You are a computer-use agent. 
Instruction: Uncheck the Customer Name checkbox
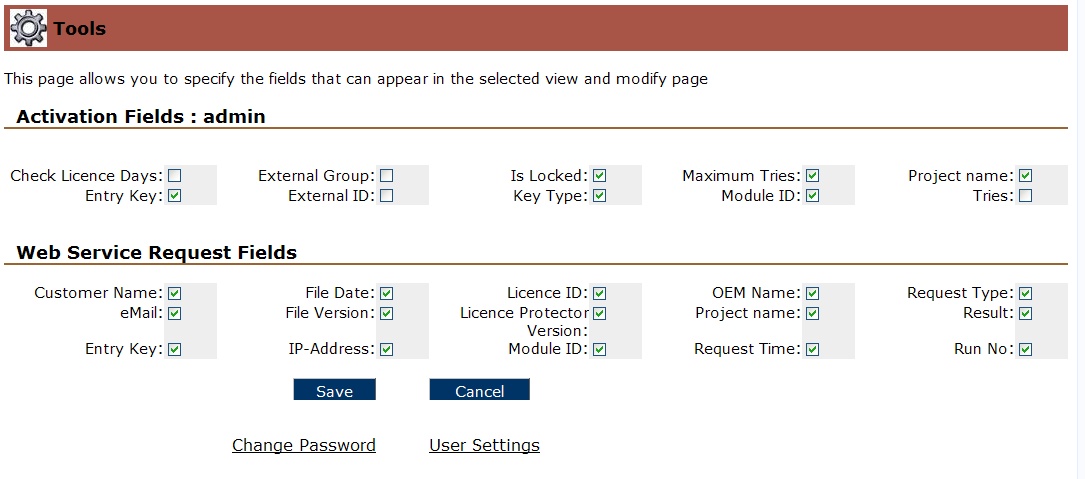(x=174, y=294)
